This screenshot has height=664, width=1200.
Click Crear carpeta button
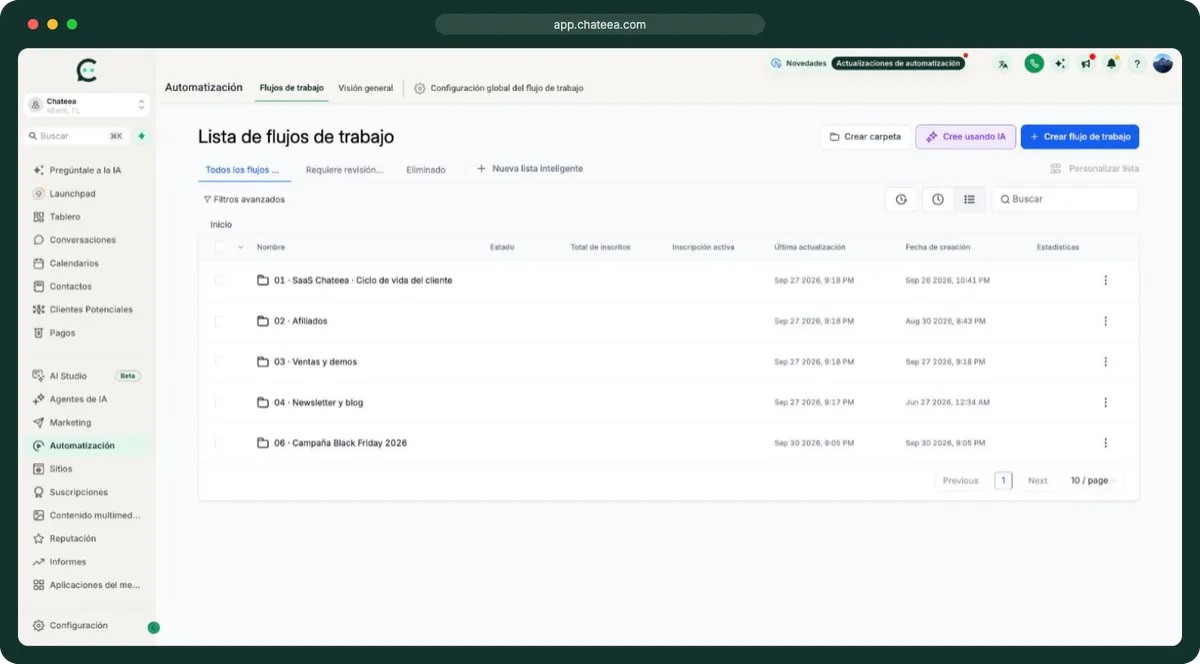pyautogui.click(x=865, y=136)
